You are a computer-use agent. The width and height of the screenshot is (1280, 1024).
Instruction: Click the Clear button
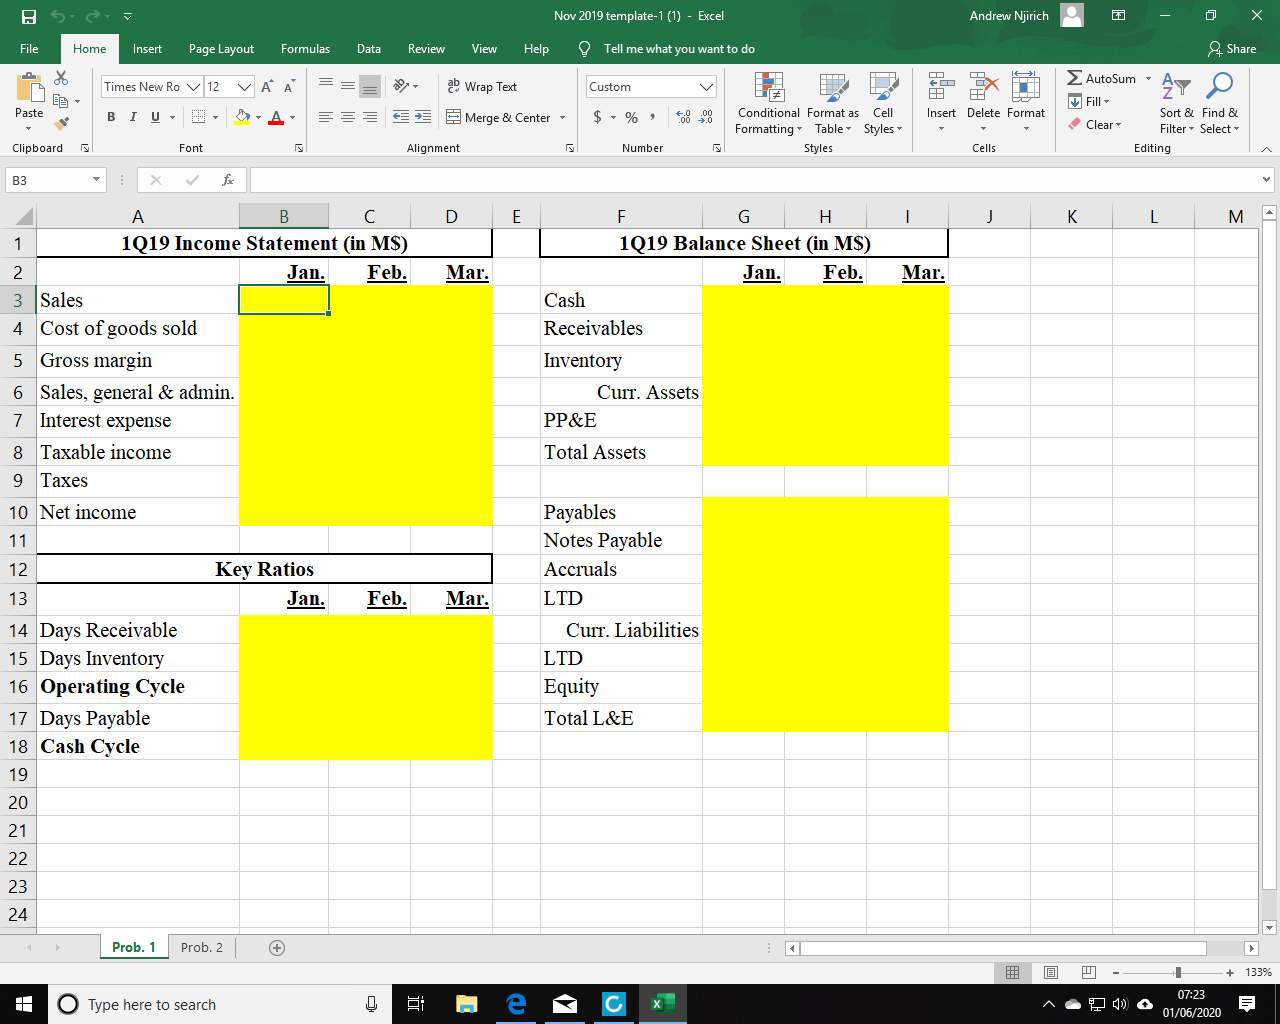[x=1096, y=125]
